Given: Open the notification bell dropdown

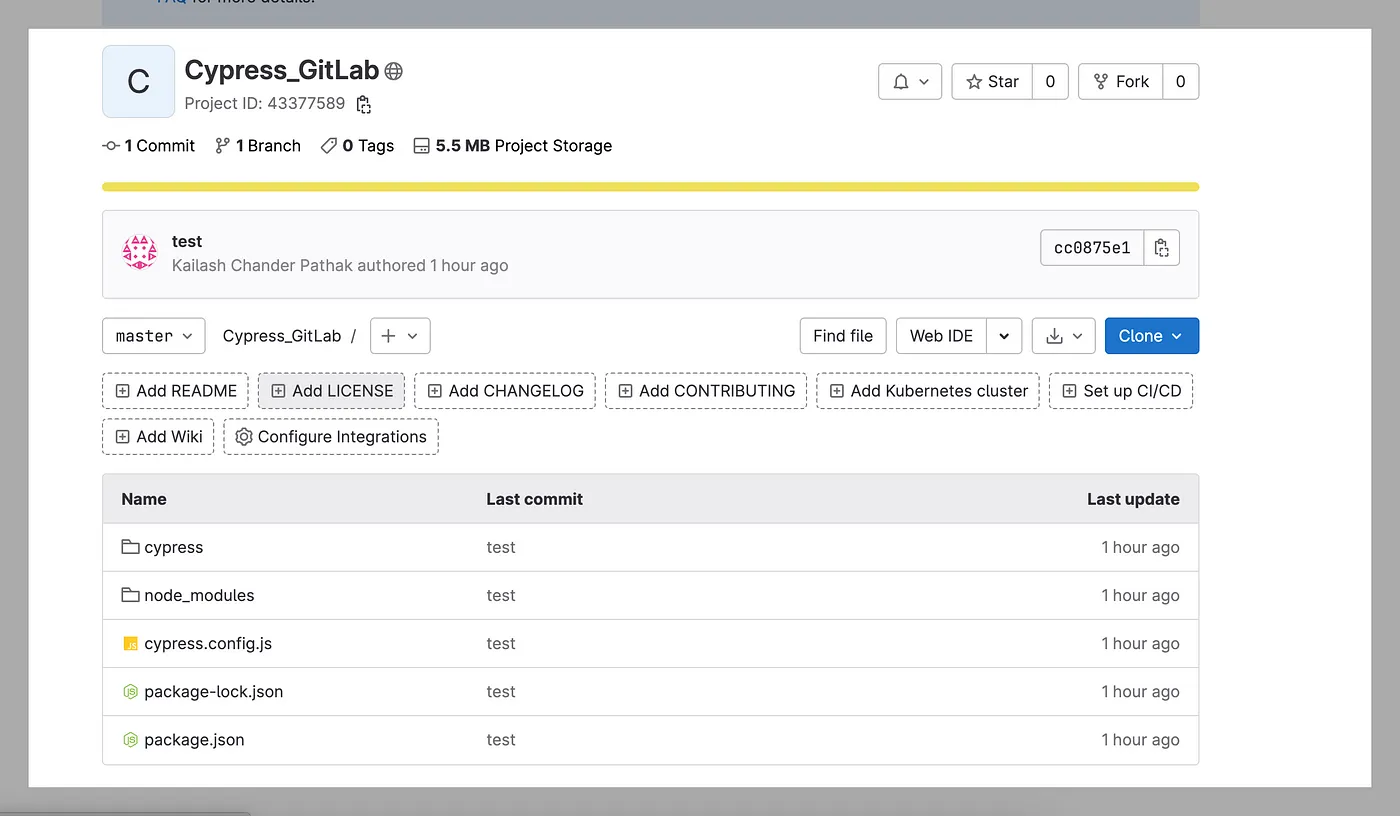Looking at the screenshot, I should [910, 82].
